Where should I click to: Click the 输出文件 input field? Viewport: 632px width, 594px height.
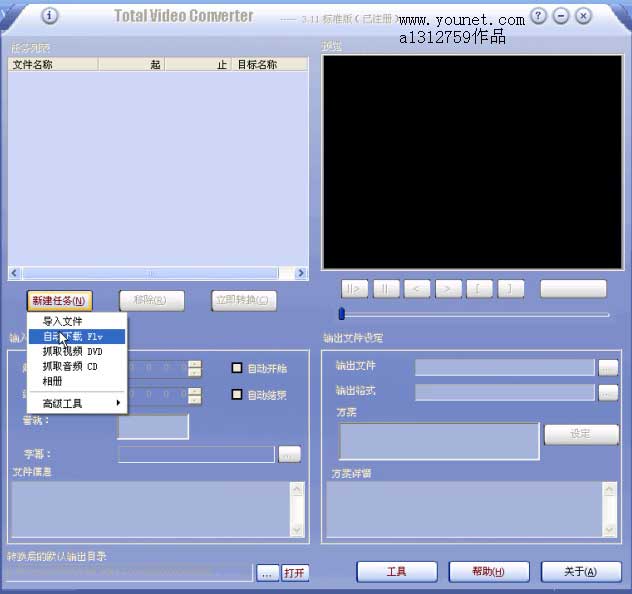(505, 368)
